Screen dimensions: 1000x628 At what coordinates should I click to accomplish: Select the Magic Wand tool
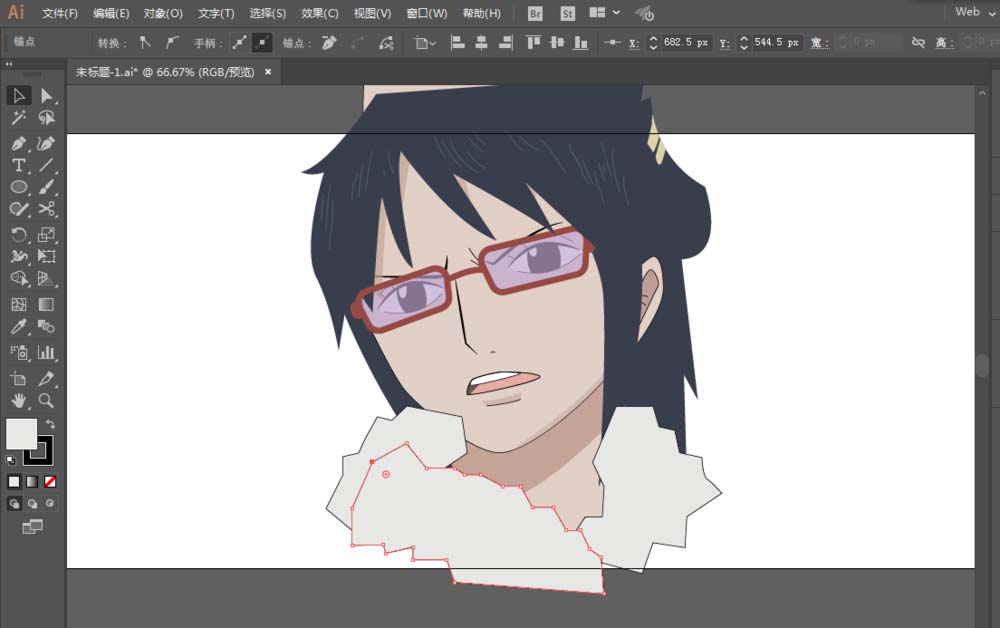click(x=19, y=118)
